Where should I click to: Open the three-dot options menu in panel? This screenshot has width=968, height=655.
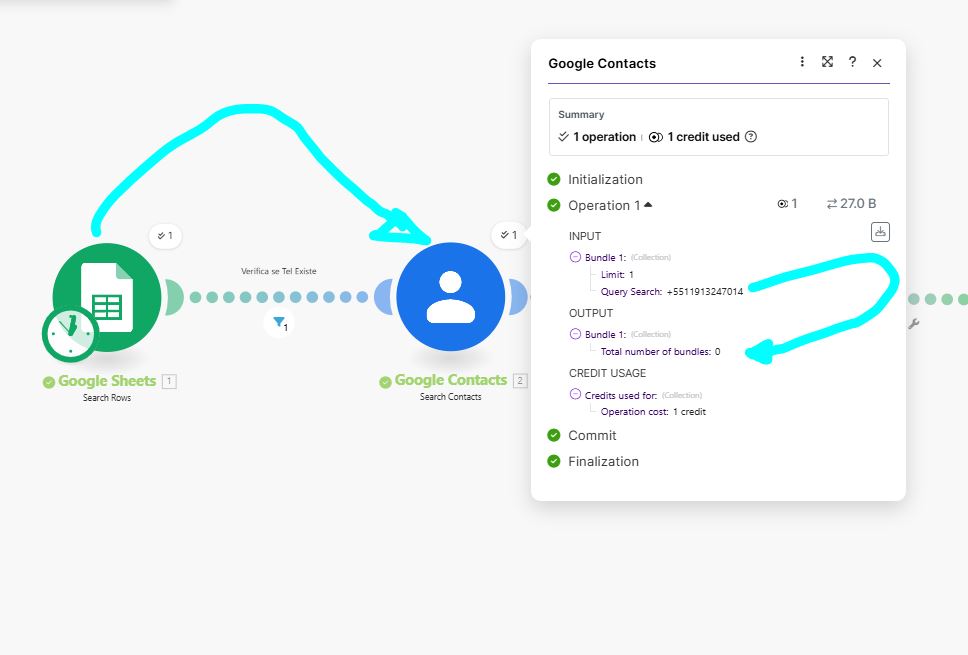point(802,62)
